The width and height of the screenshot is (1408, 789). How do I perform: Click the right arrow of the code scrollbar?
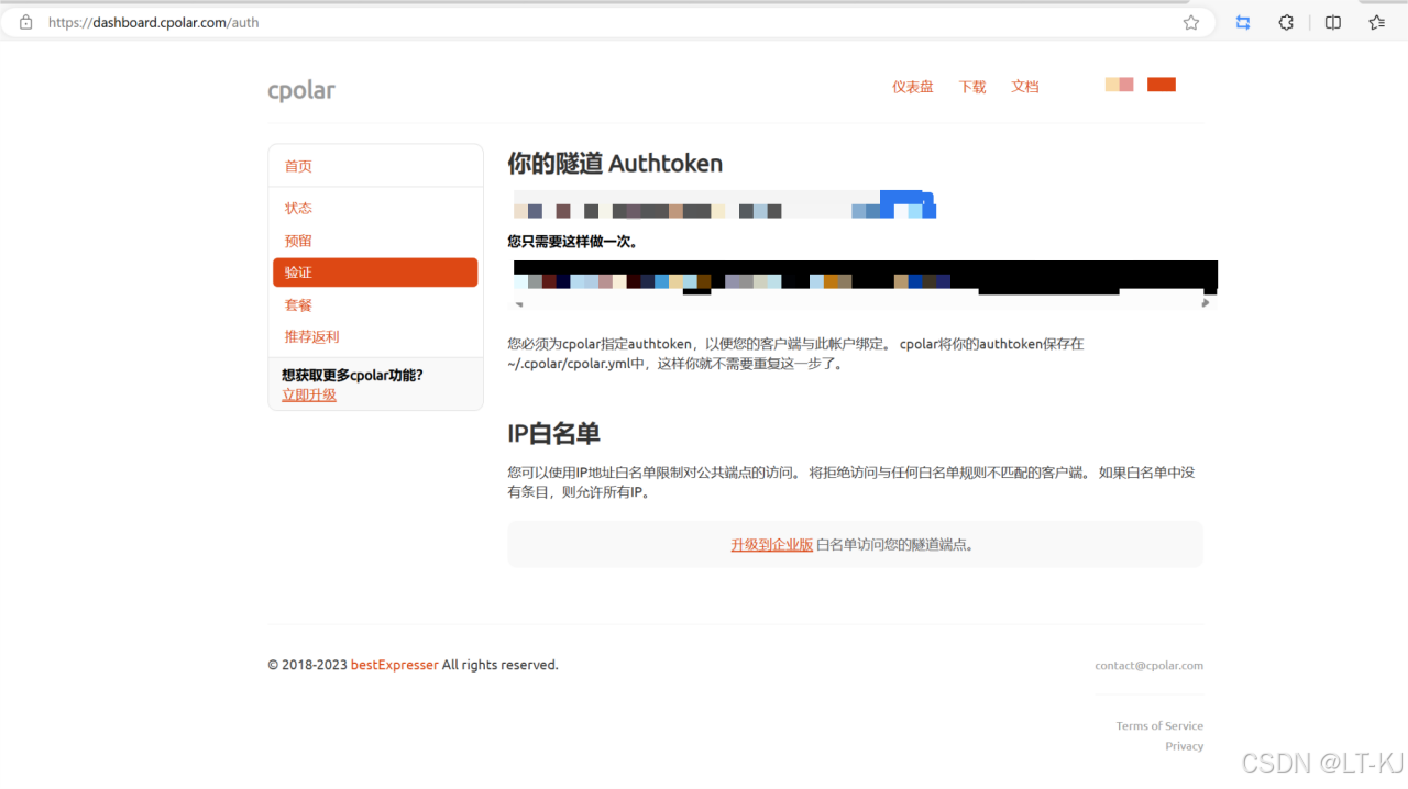(1205, 303)
